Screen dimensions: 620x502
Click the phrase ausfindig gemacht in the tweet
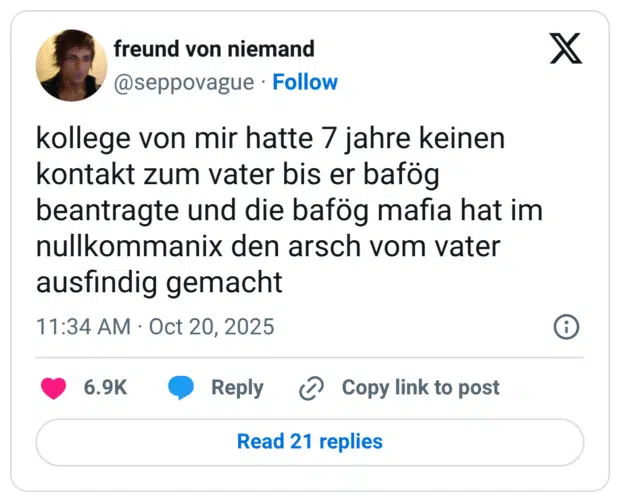coord(159,282)
